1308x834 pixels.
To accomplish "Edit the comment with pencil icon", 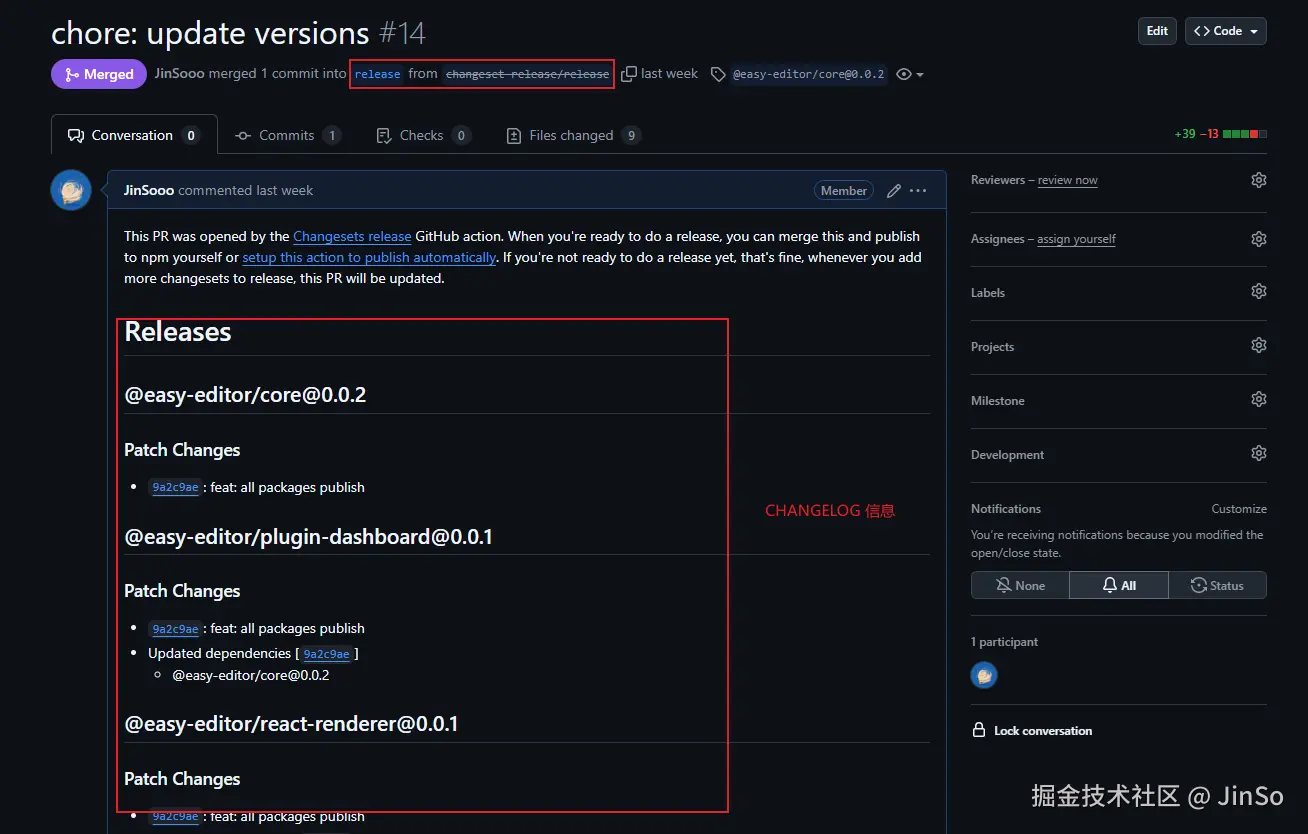I will coord(894,190).
